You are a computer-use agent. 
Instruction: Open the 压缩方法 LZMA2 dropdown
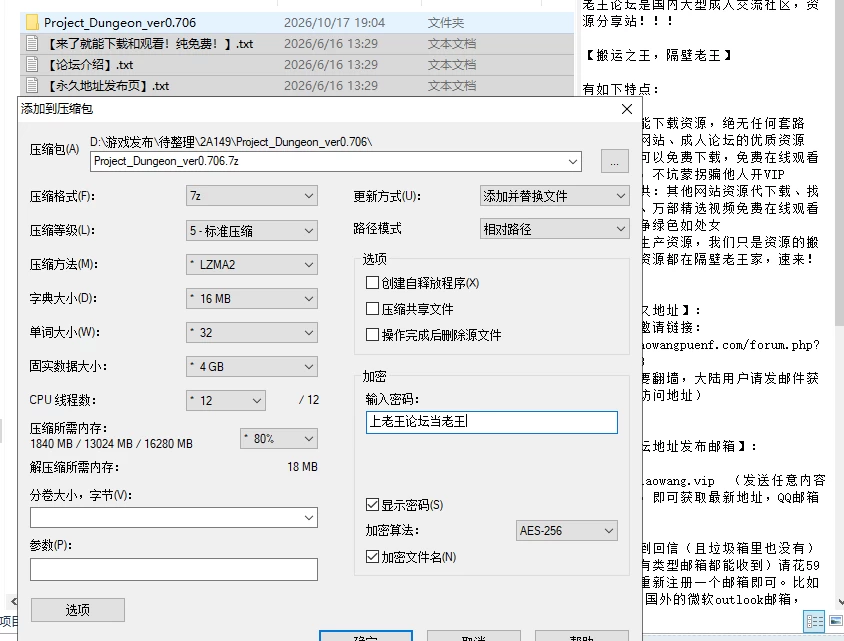pyautogui.click(x=251, y=265)
